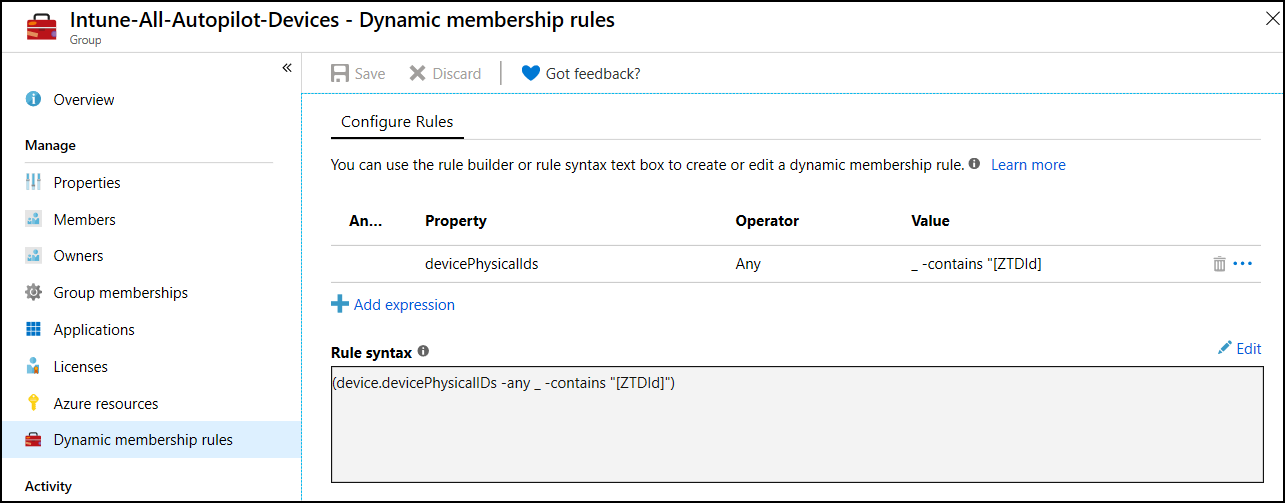Click the Discard button

(446, 73)
